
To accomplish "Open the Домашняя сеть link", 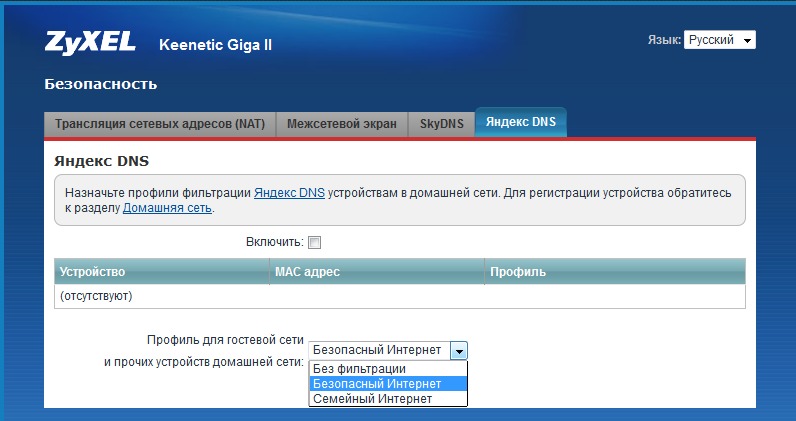I will point(168,208).
